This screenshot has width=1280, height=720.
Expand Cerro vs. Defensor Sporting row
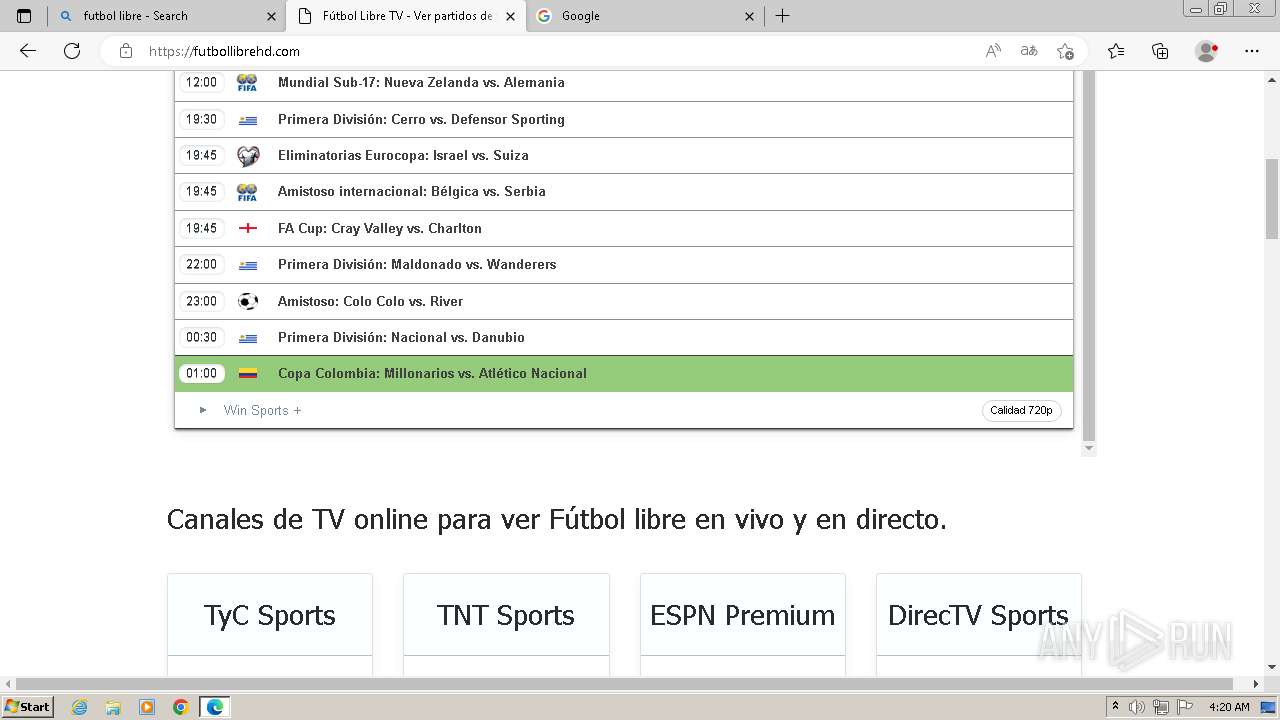(624, 119)
